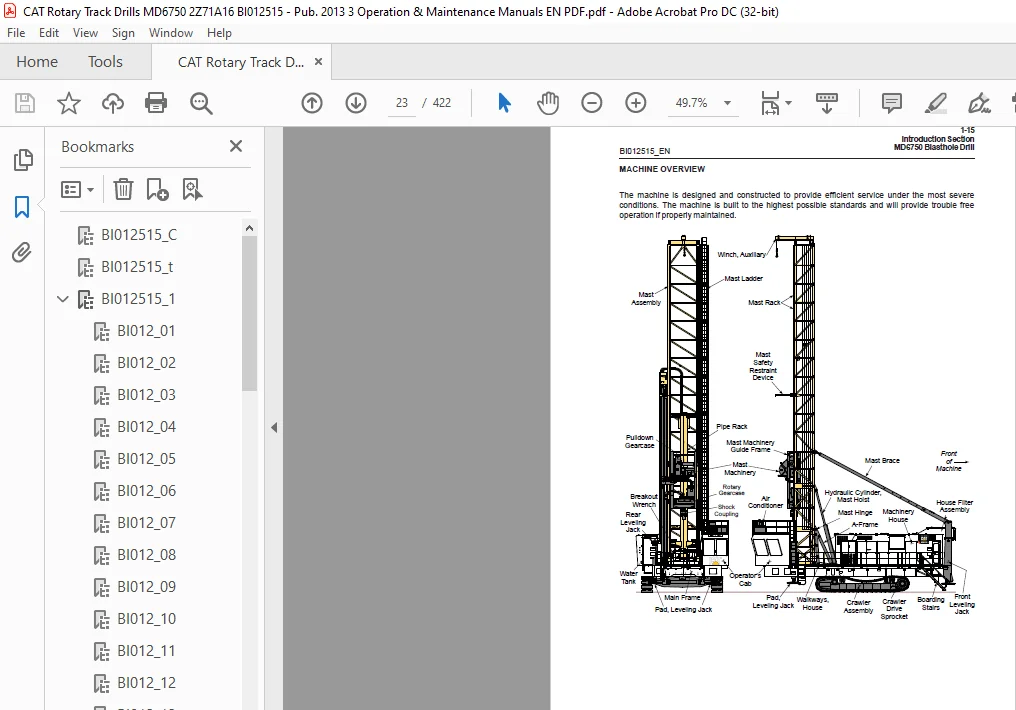
Task: Open zoom percentage dropdown arrow
Action: tap(727, 103)
